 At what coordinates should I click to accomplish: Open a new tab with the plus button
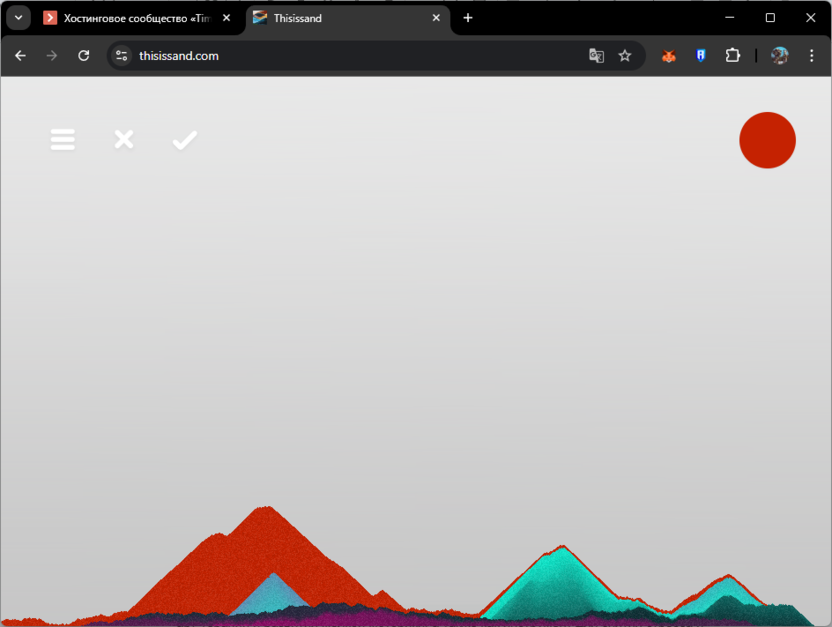click(x=467, y=18)
